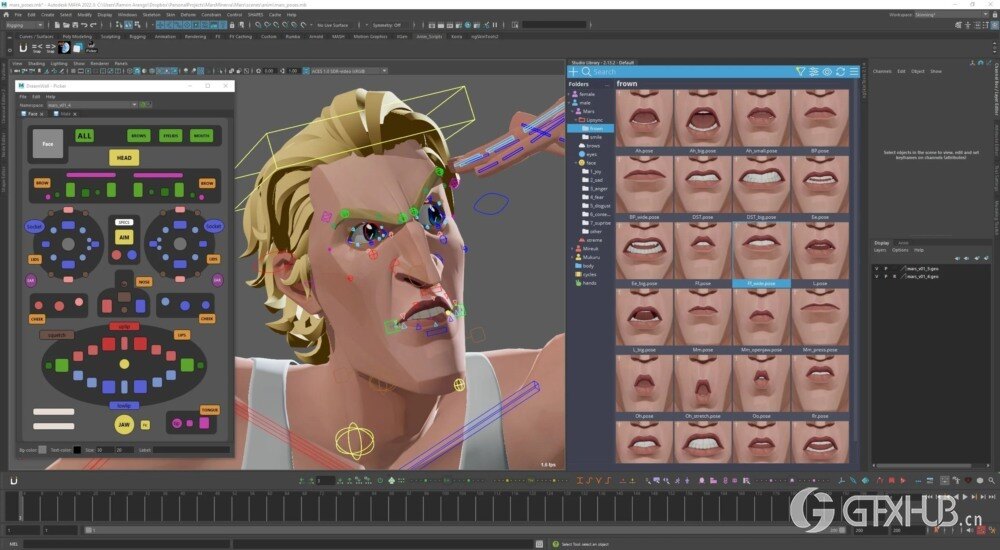The height and width of the screenshot is (550, 1000).
Task: Toggle visibility V of second mars layer
Action: 877,277
